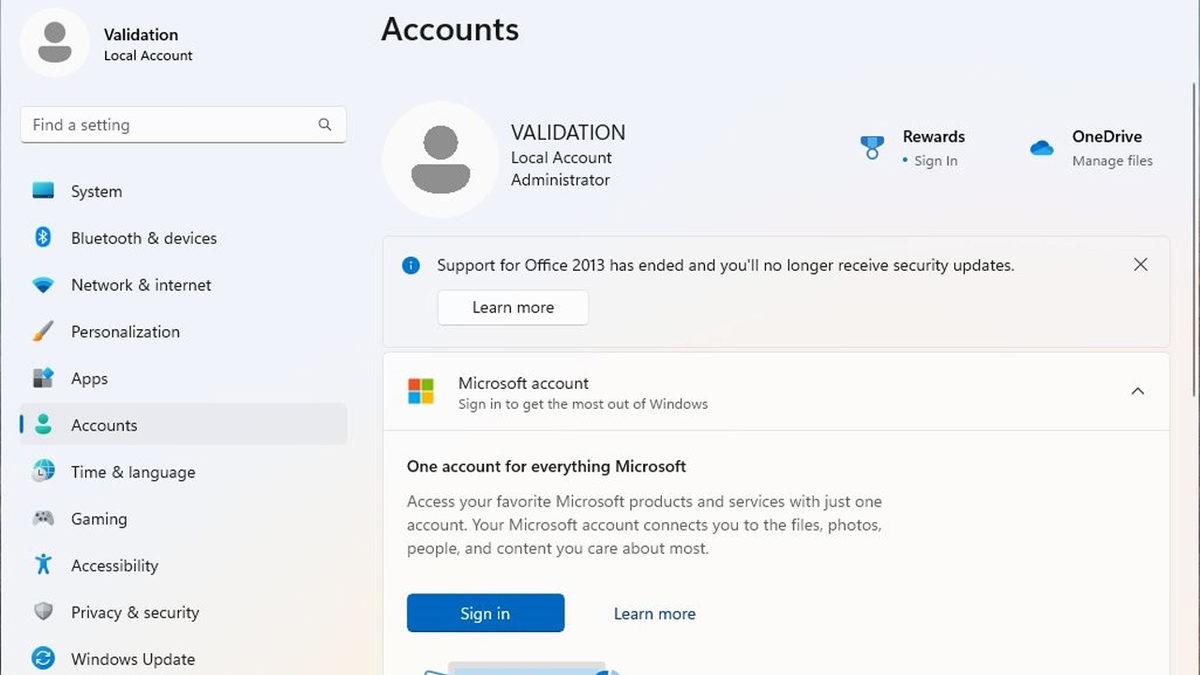The height and width of the screenshot is (675, 1200).
Task: Open OneDrive via the cloud icon
Action: coord(1041,146)
